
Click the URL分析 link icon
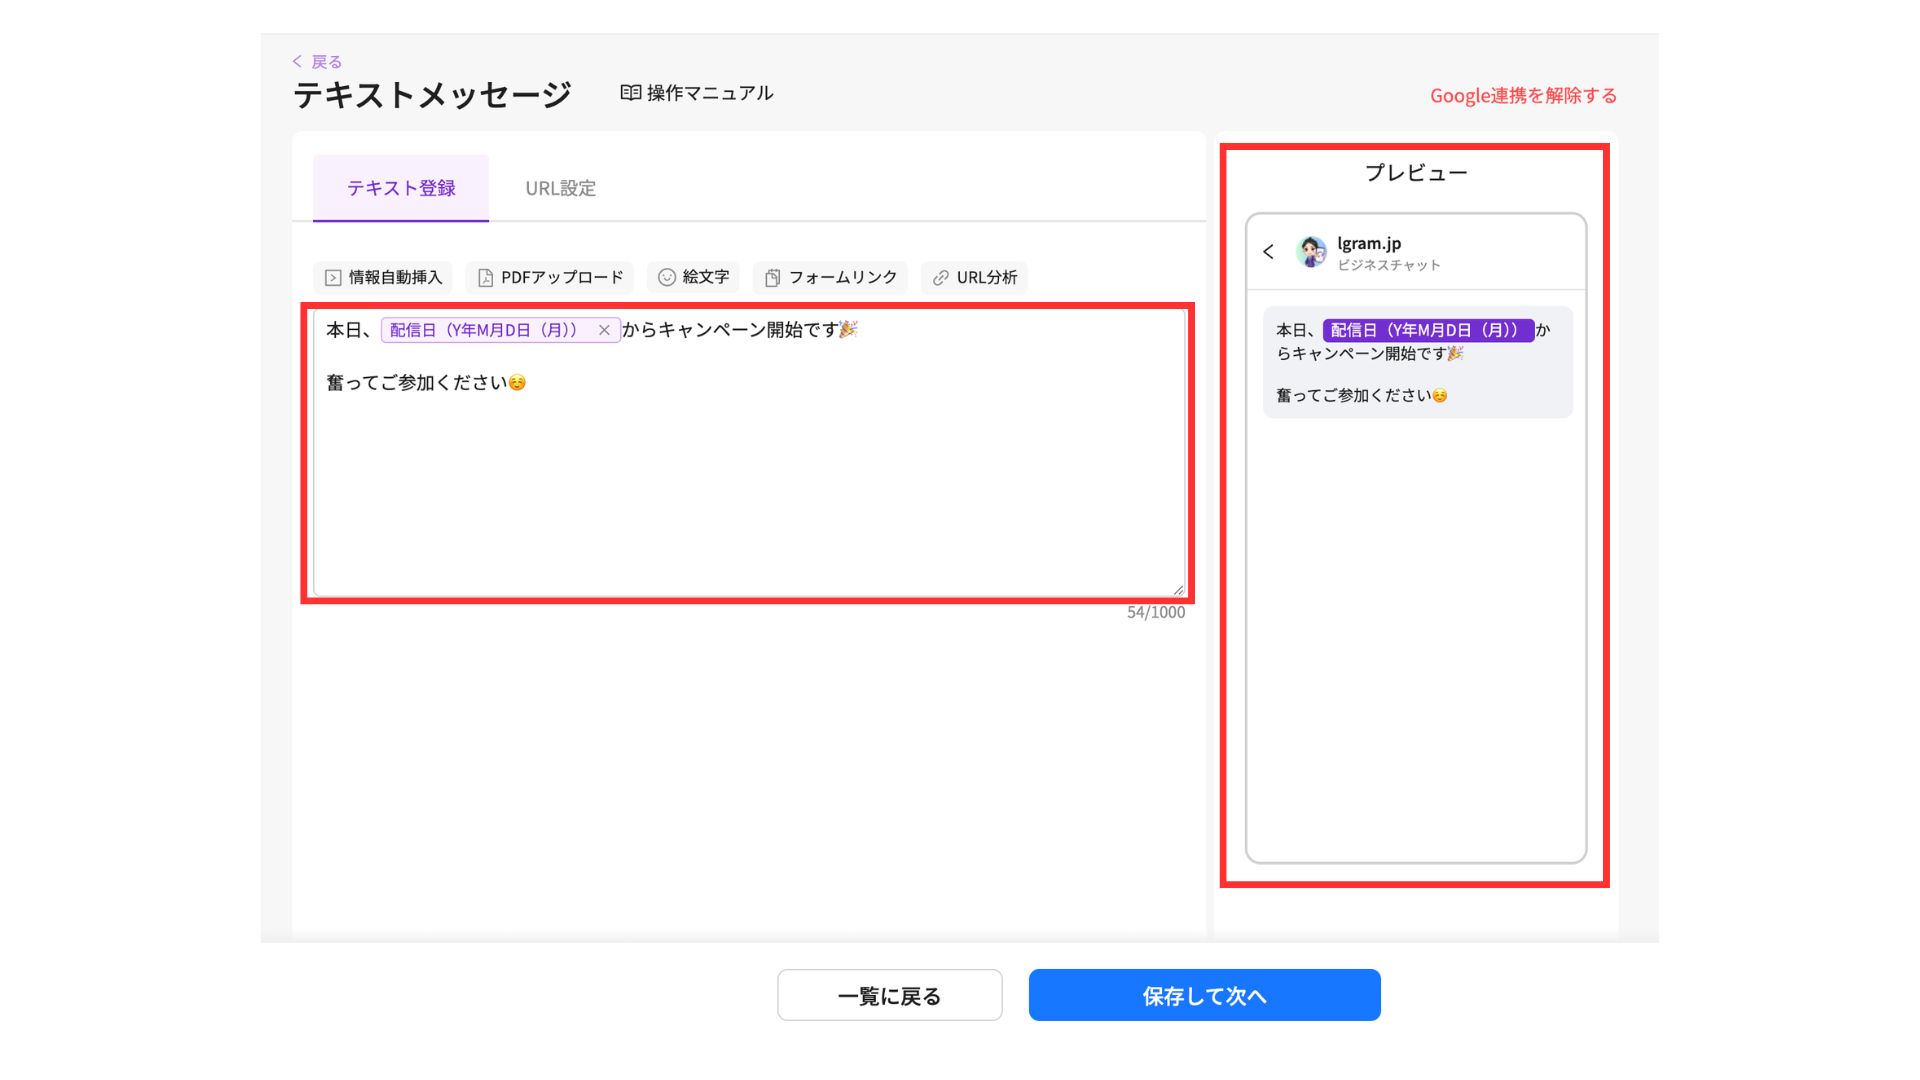coord(941,278)
